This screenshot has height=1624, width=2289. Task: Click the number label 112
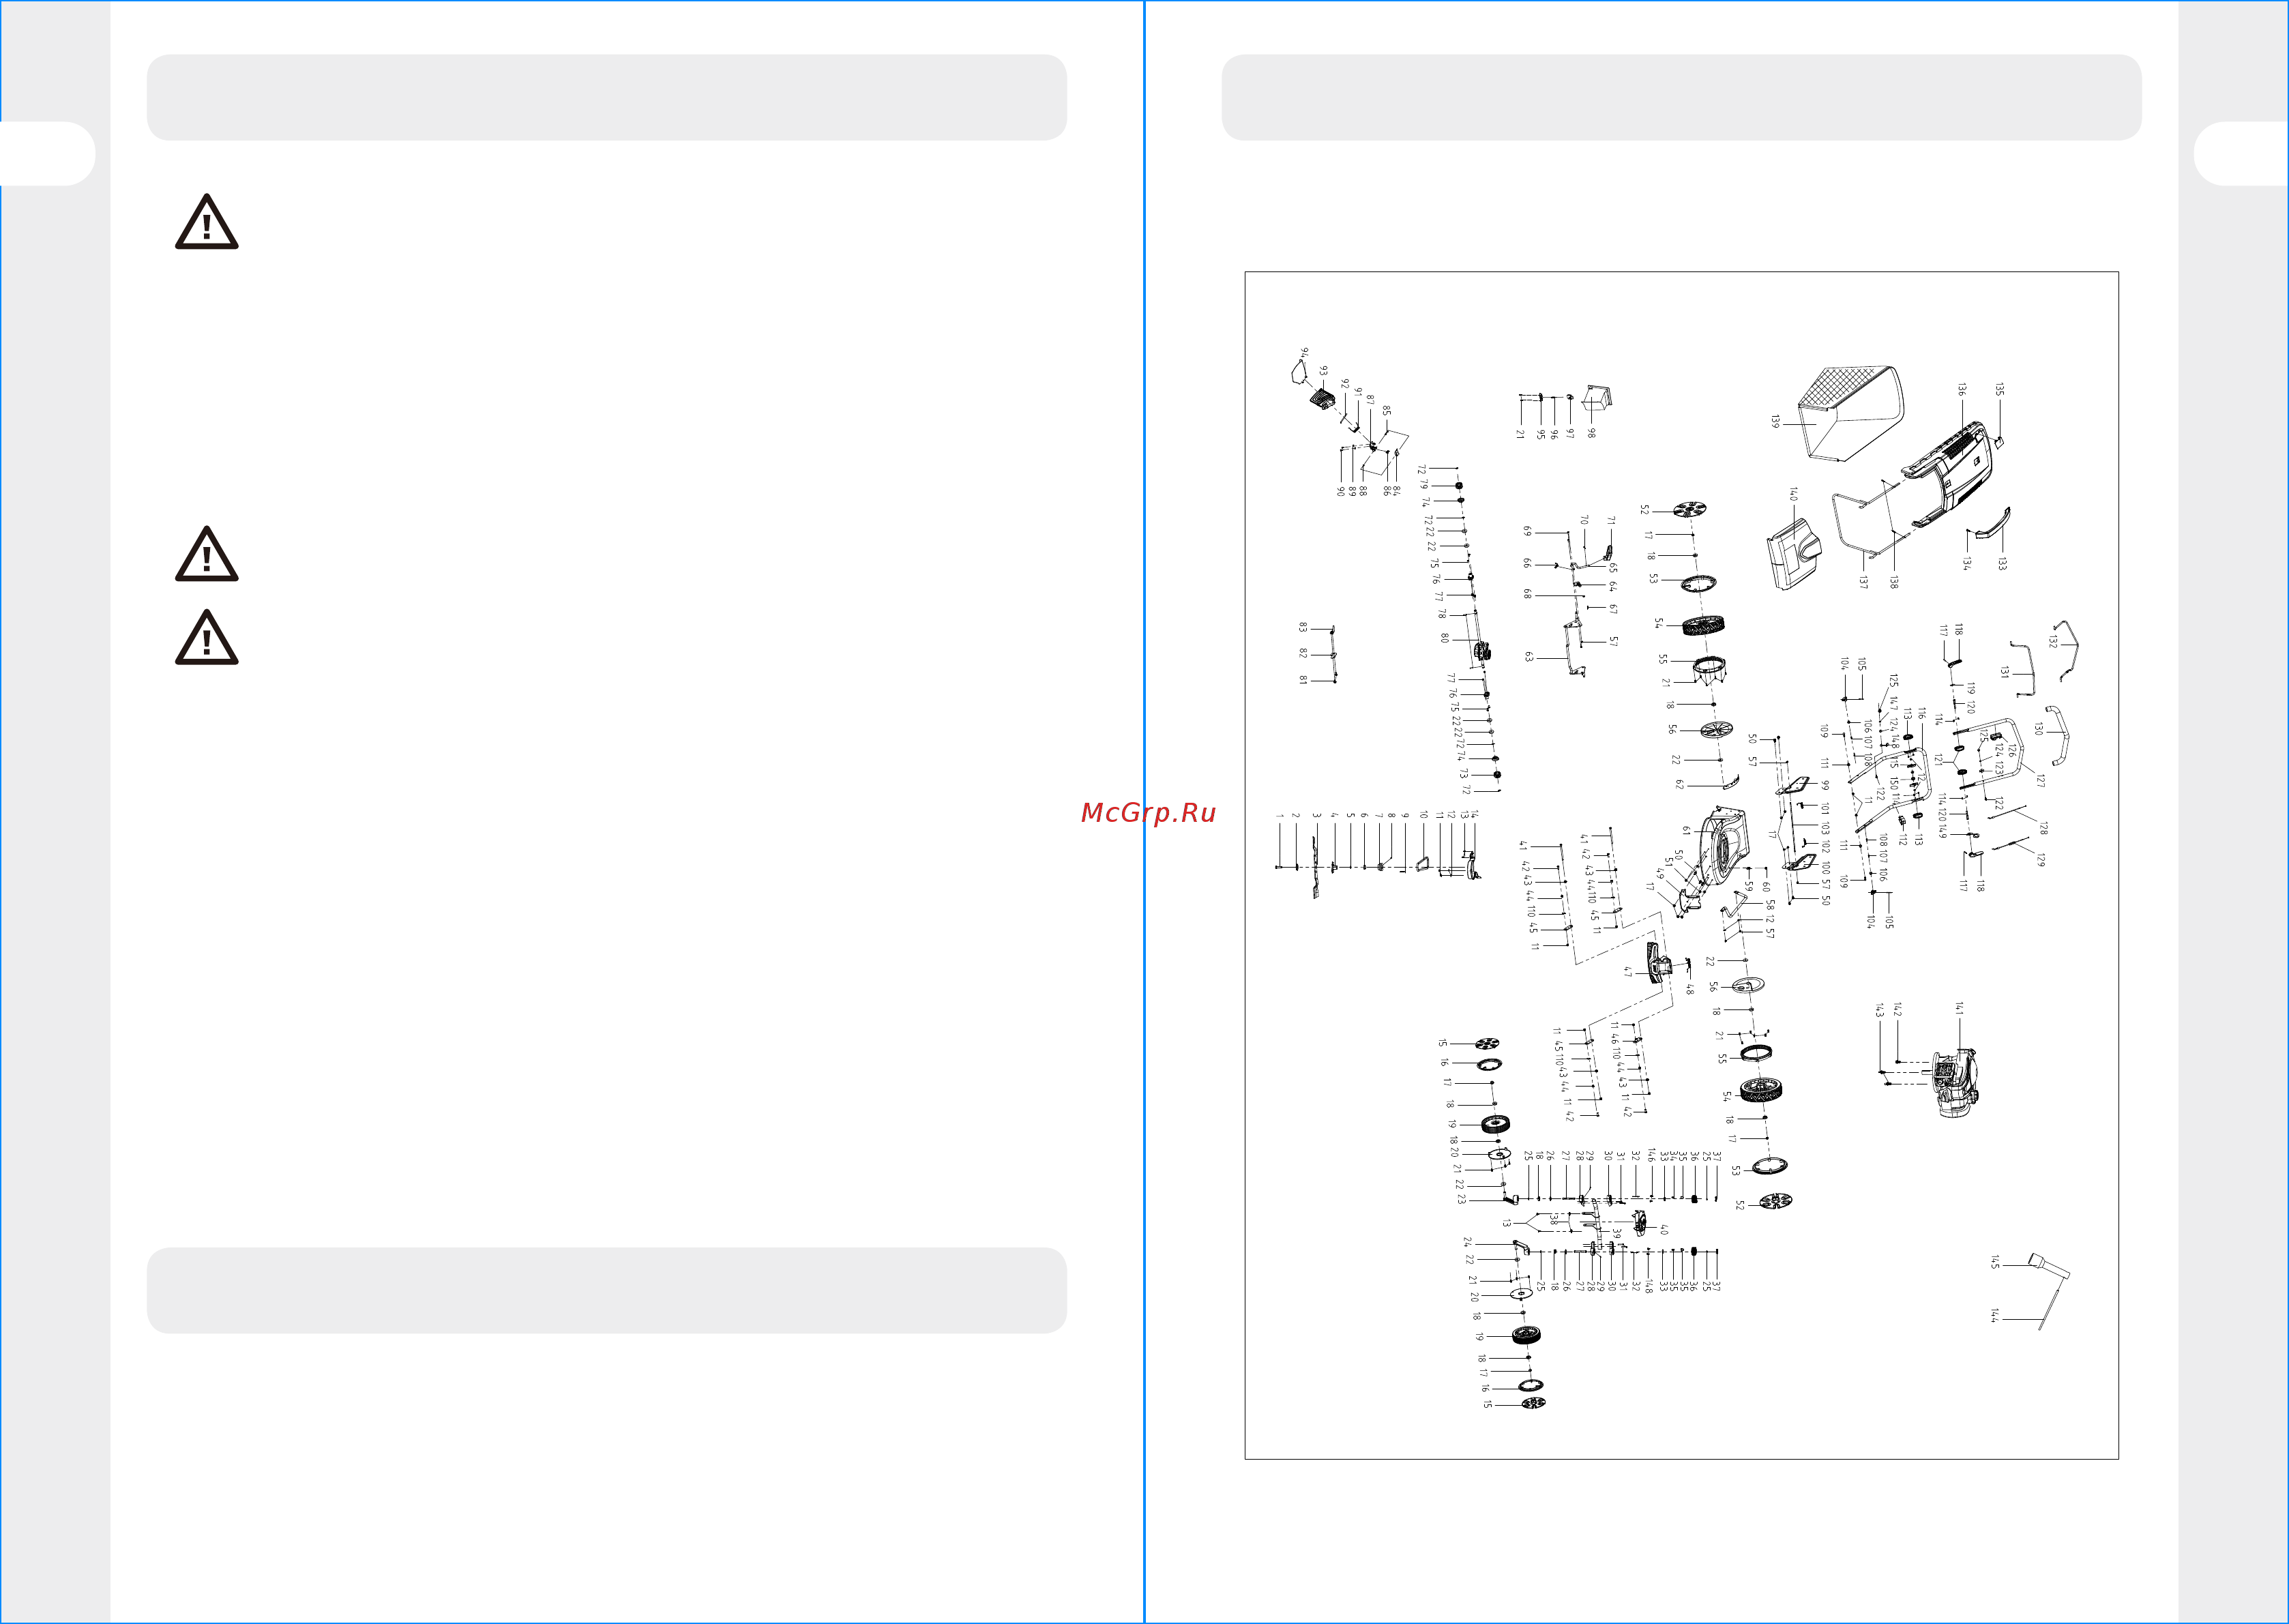(x=1903, y=839)
